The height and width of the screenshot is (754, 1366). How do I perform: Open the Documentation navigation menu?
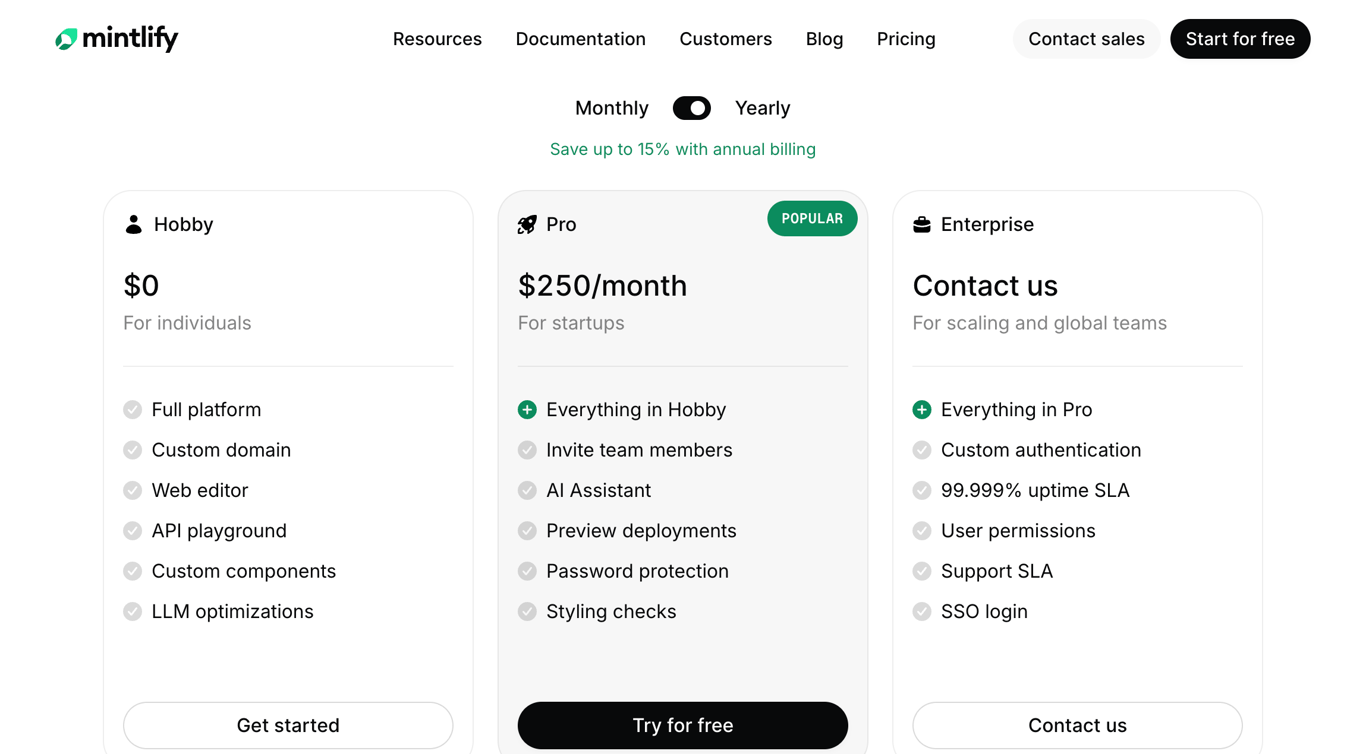point(580,39)
